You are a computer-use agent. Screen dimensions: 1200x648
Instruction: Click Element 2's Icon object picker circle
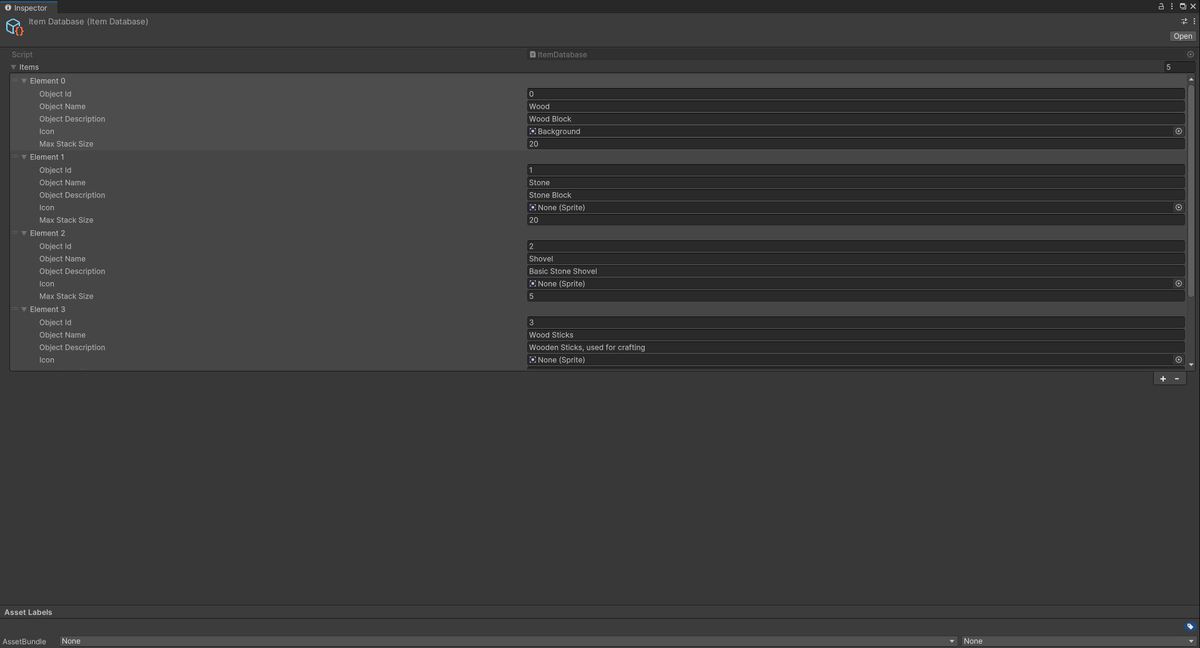pyautogui.click(x=1178, y=283)
